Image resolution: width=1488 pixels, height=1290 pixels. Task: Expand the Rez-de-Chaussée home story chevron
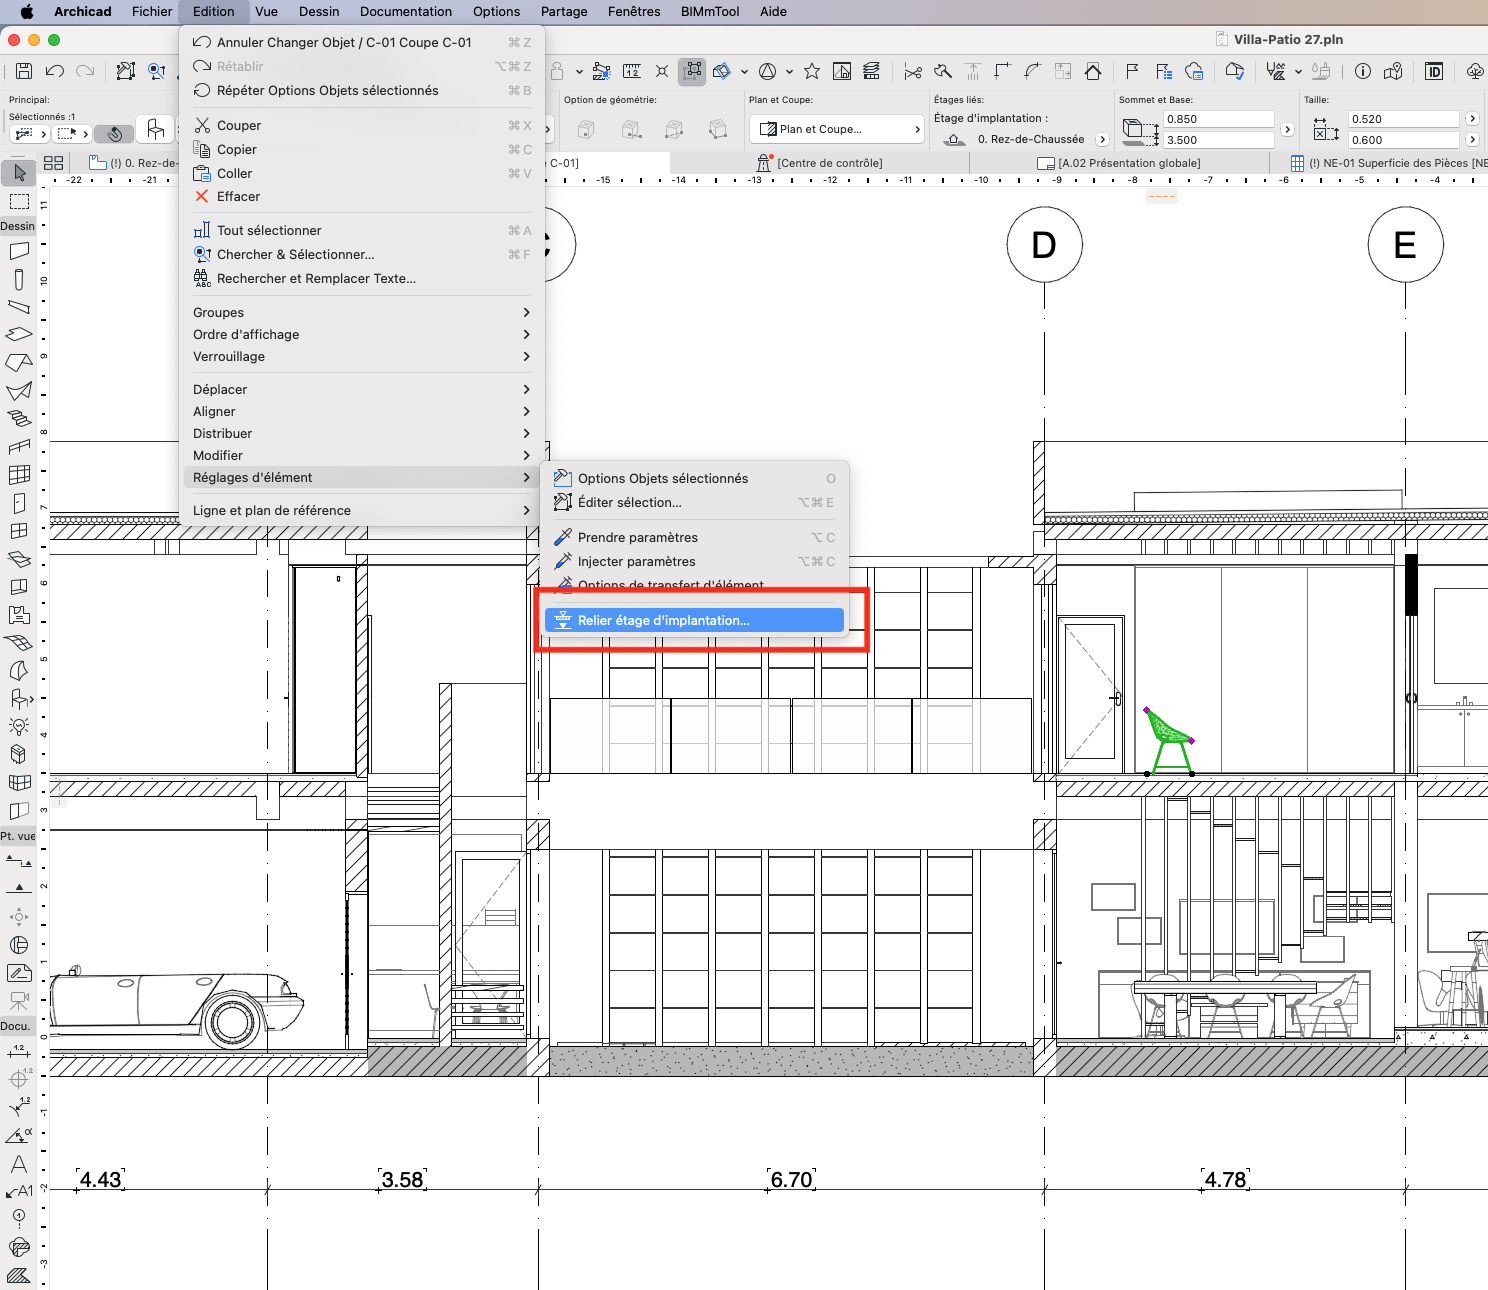(x=1102, y=140)
